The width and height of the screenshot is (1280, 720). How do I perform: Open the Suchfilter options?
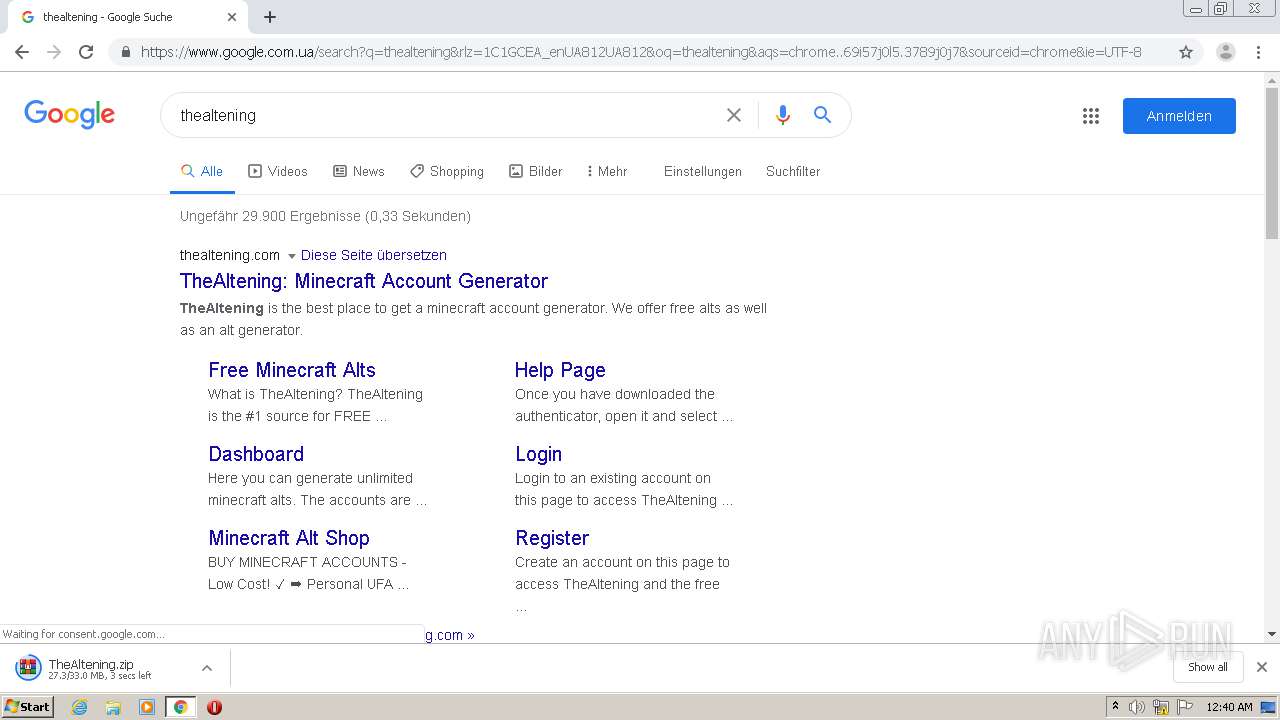[x=793, y=171]
